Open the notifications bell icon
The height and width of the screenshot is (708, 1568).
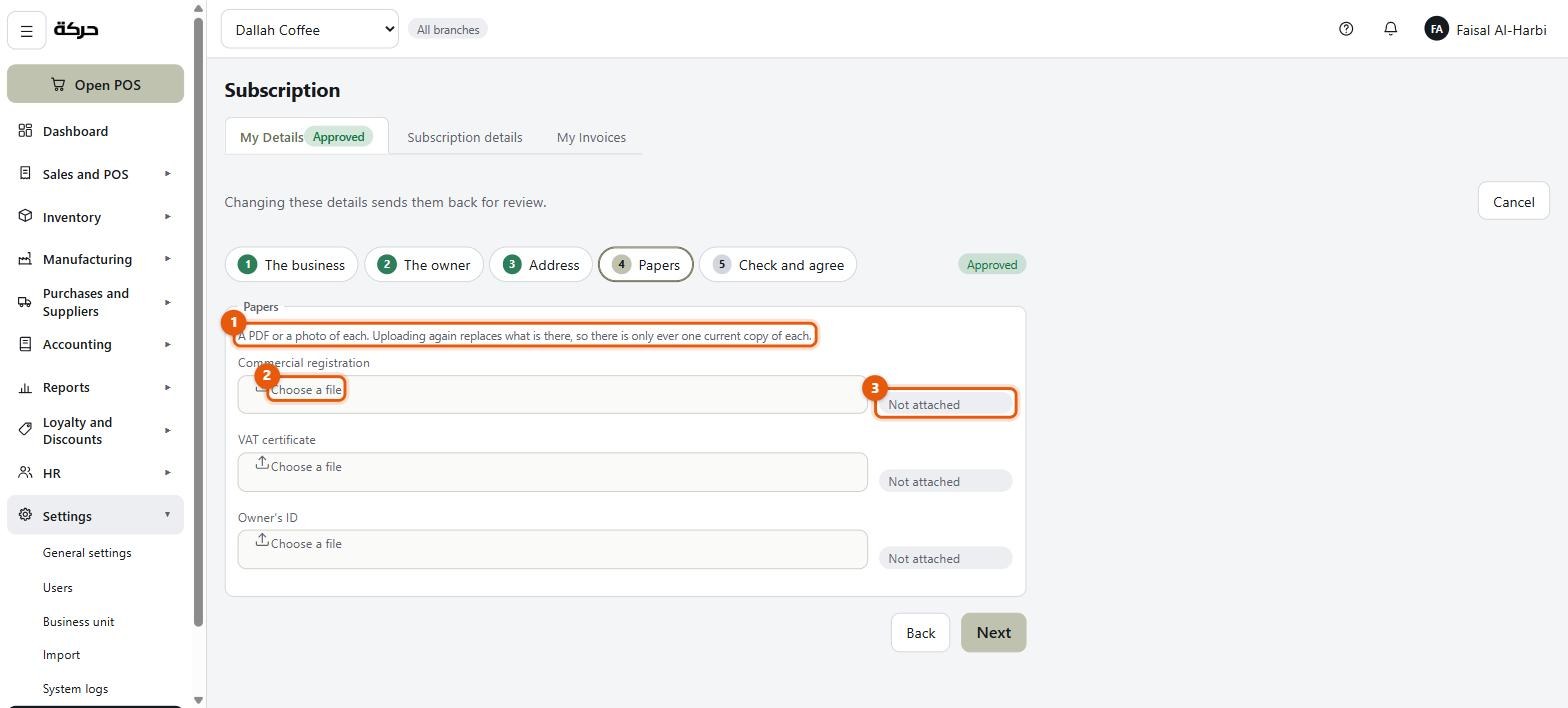coord(1390,29)
